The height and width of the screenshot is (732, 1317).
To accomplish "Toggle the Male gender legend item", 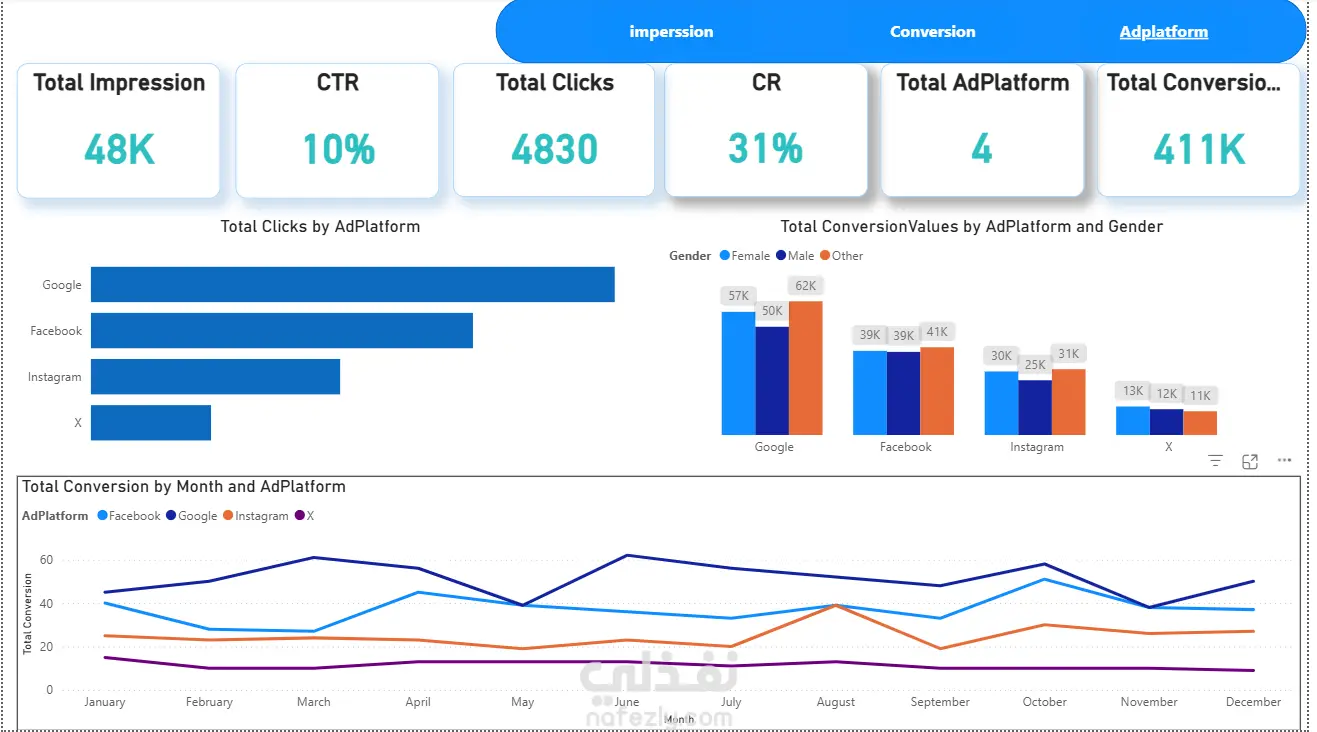I will point(794,256).
